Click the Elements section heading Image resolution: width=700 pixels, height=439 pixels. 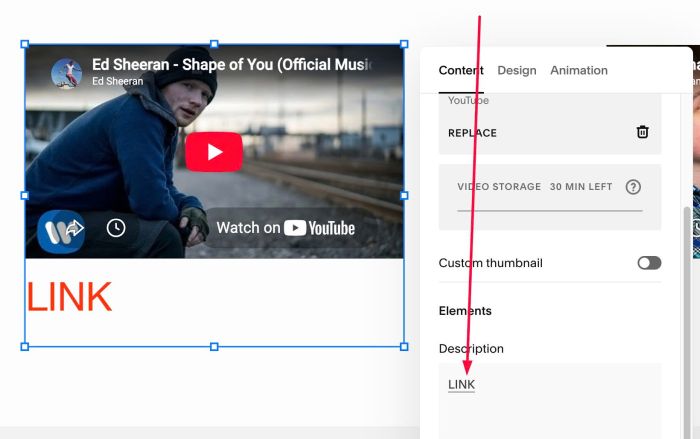465,311
